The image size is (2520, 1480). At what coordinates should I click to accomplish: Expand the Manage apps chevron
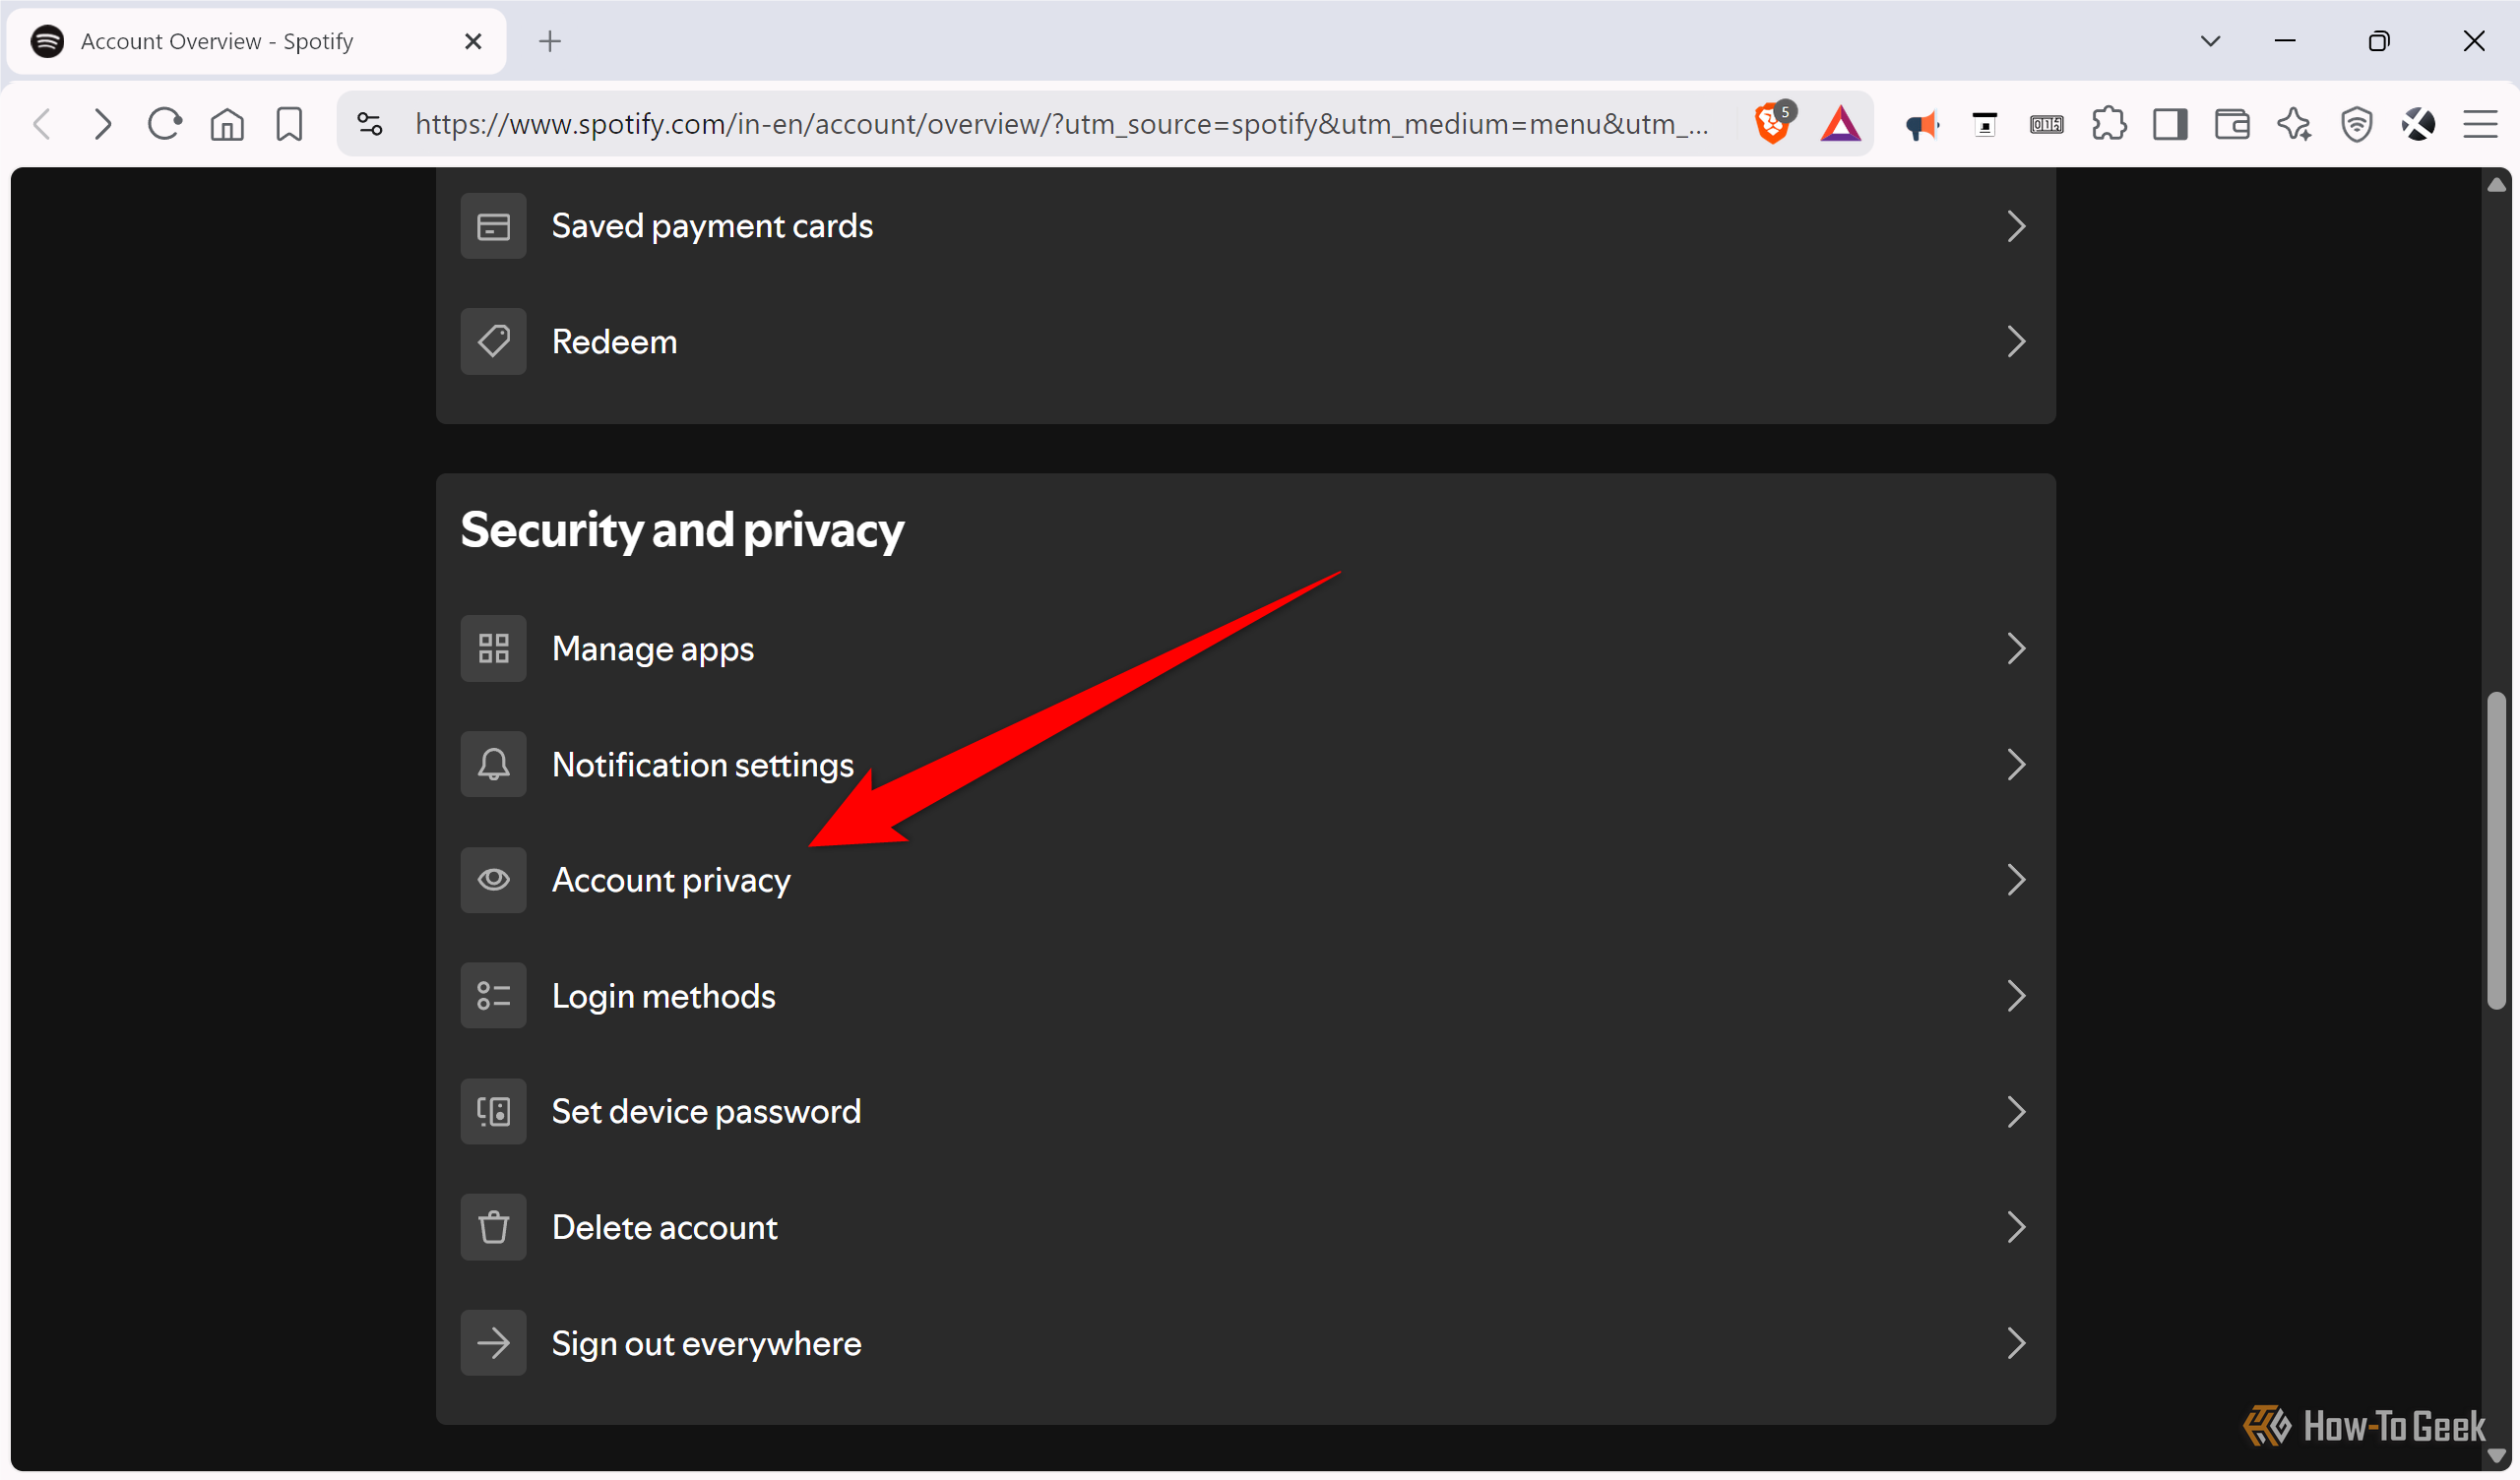click(x=2016, y=649)
